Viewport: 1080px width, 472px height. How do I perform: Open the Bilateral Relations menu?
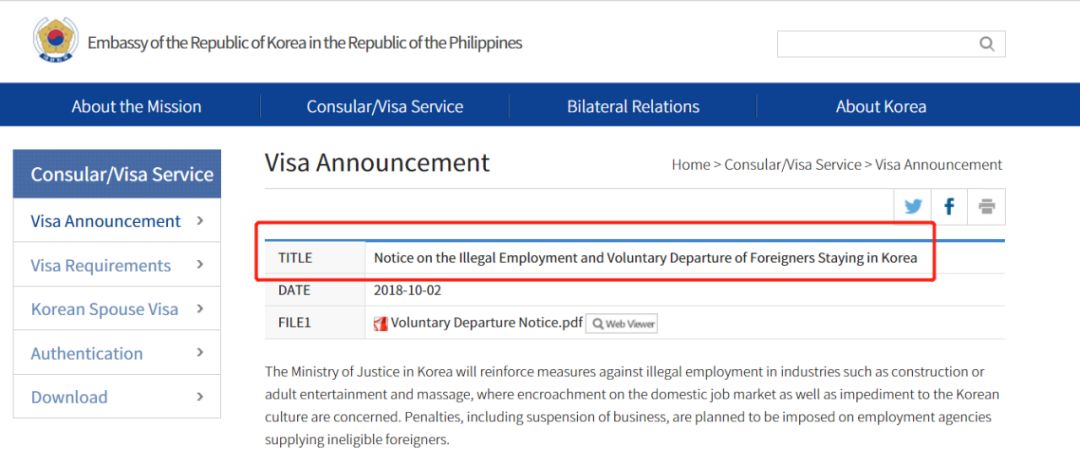(633, 106)
